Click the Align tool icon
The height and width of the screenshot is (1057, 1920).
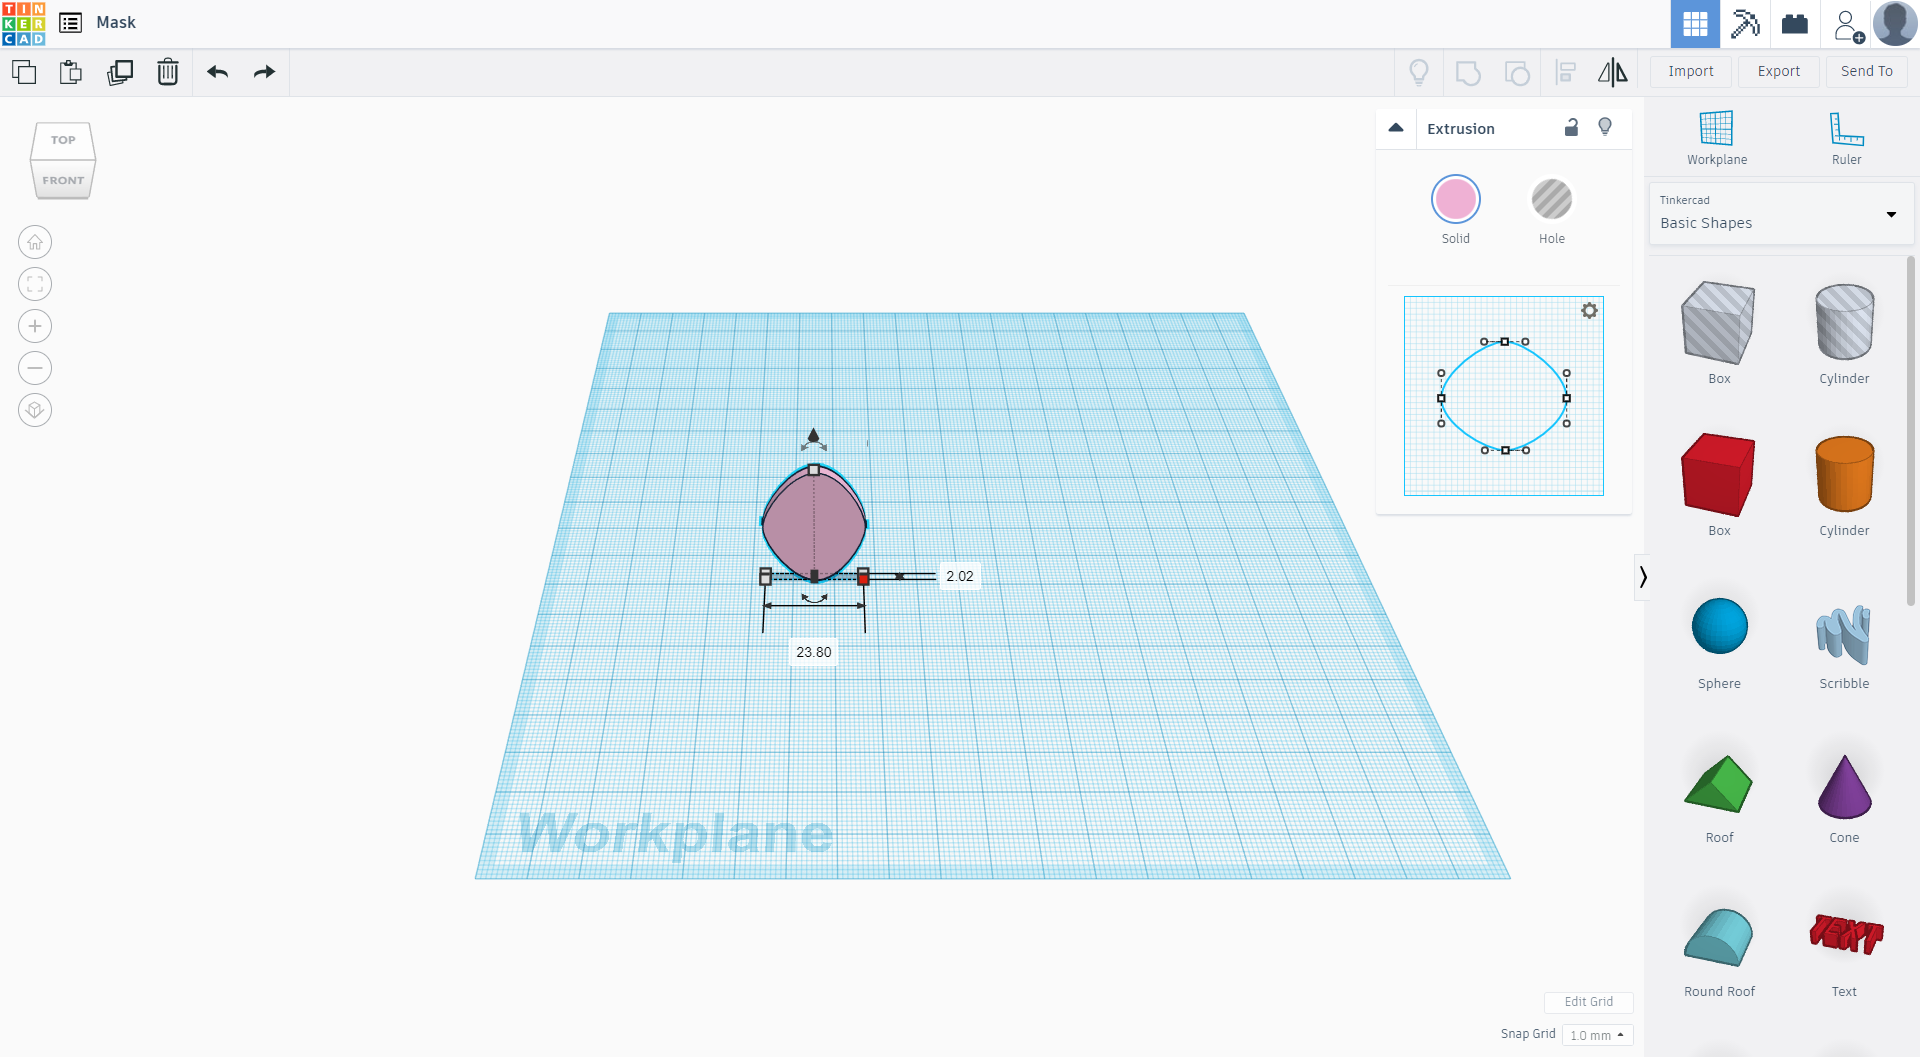pyautogui.click(x=1565, y=72)
